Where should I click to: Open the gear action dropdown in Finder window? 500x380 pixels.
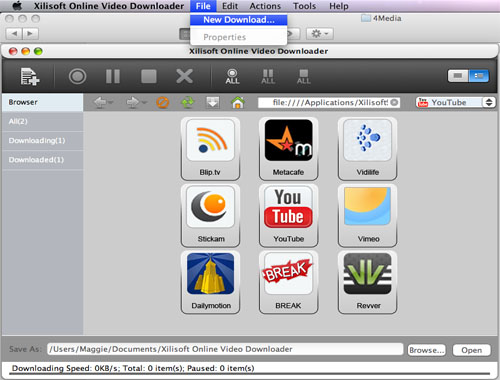pyautogui.click(x=319, y=34)
